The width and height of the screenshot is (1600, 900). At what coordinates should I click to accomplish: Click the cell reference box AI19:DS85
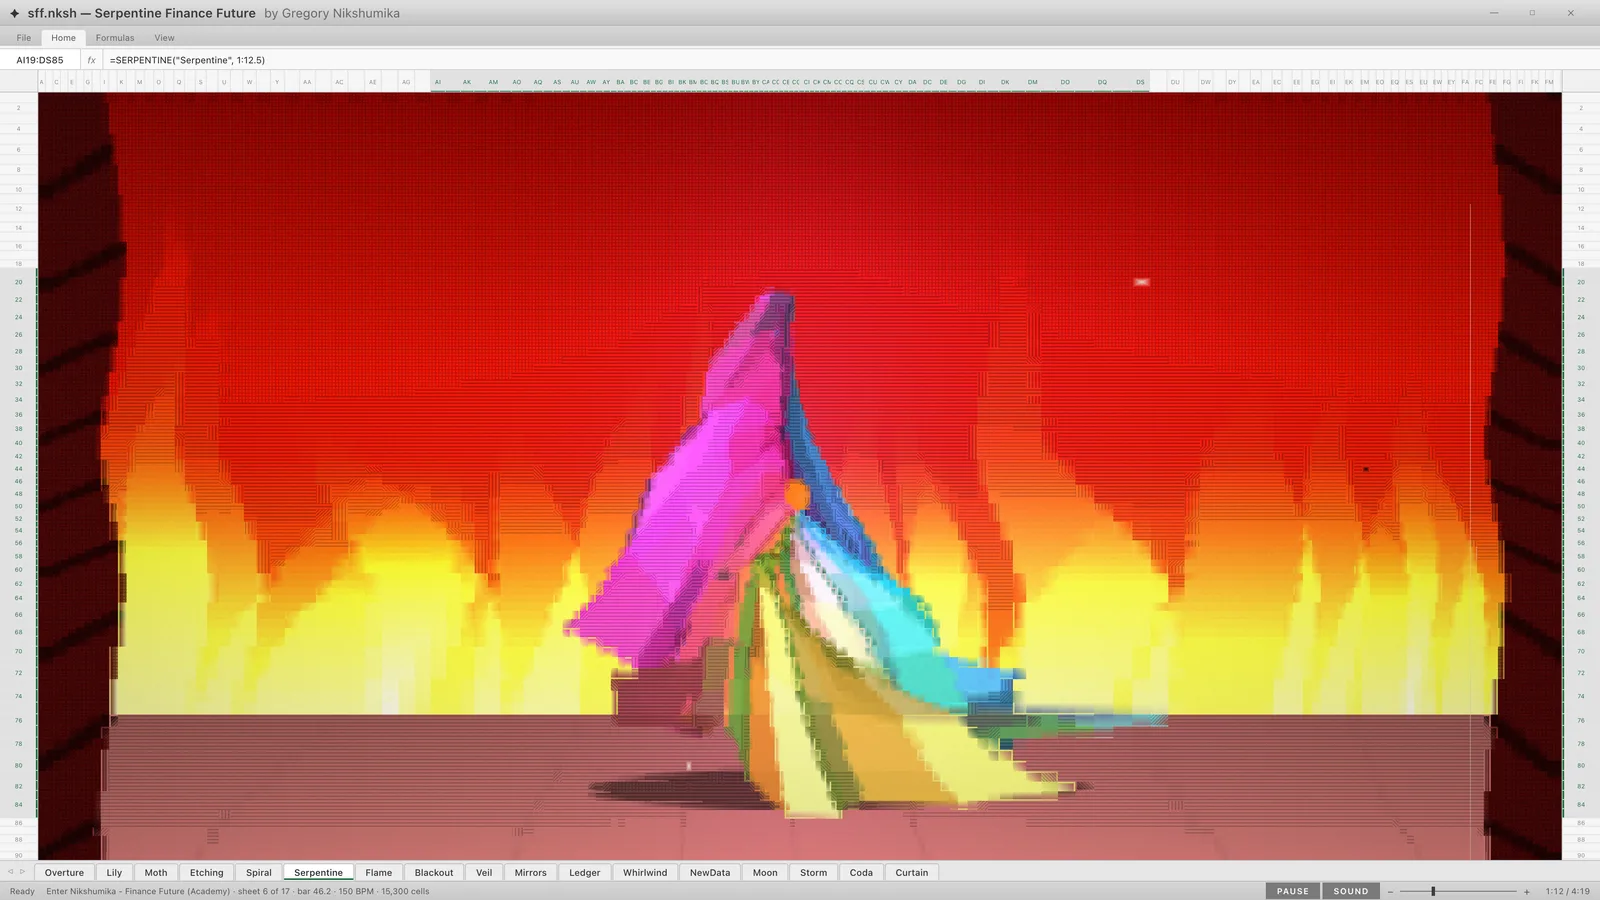(40, 60)
